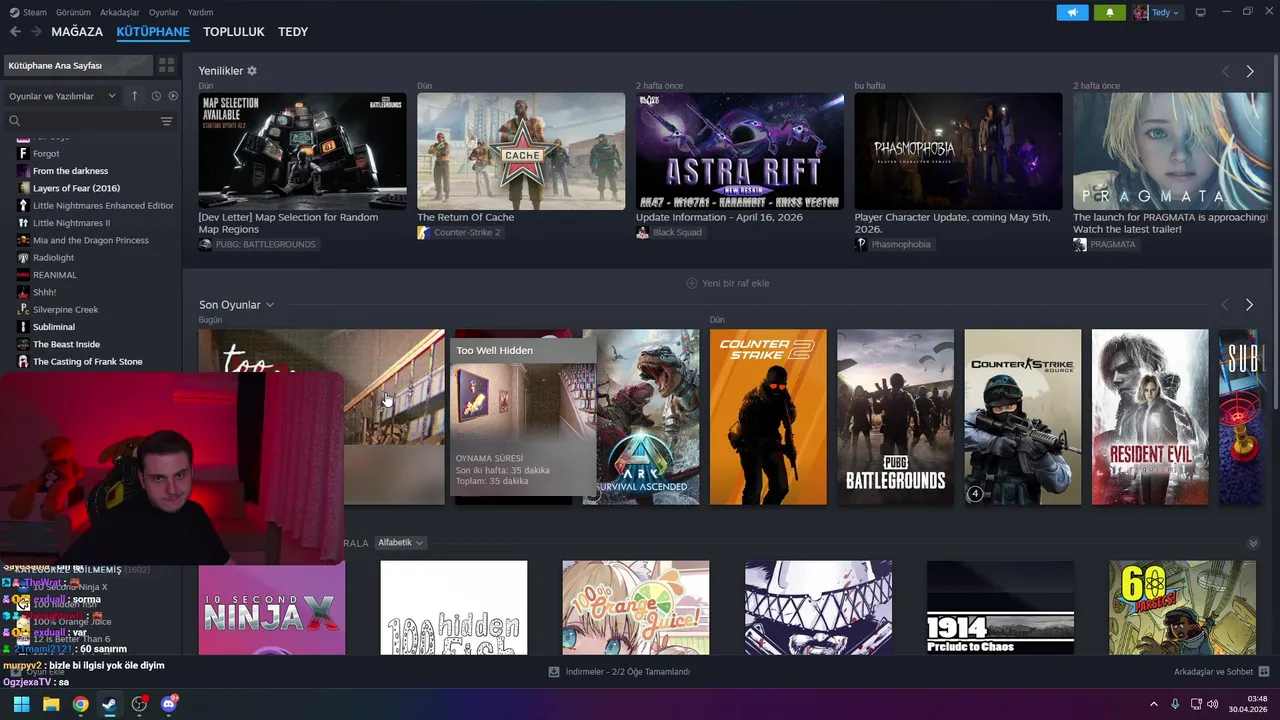Open the Oyunlar menu
Screen dimensions: 1280x720
163,12
